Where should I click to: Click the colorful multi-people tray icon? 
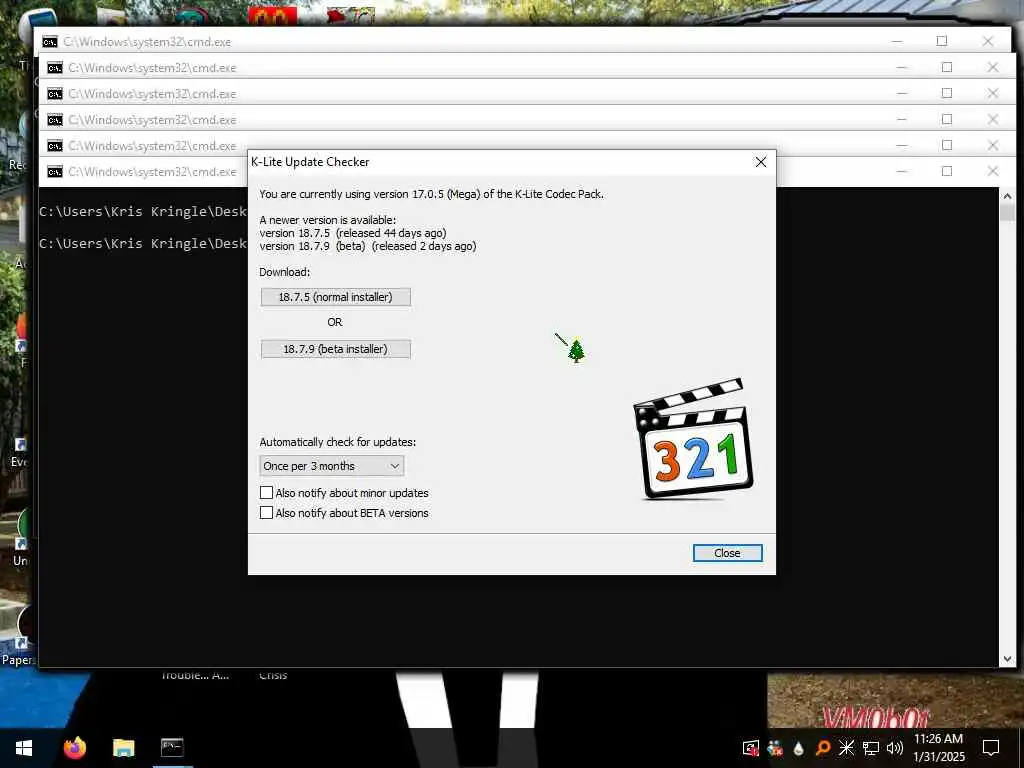(x=775, y=748)
